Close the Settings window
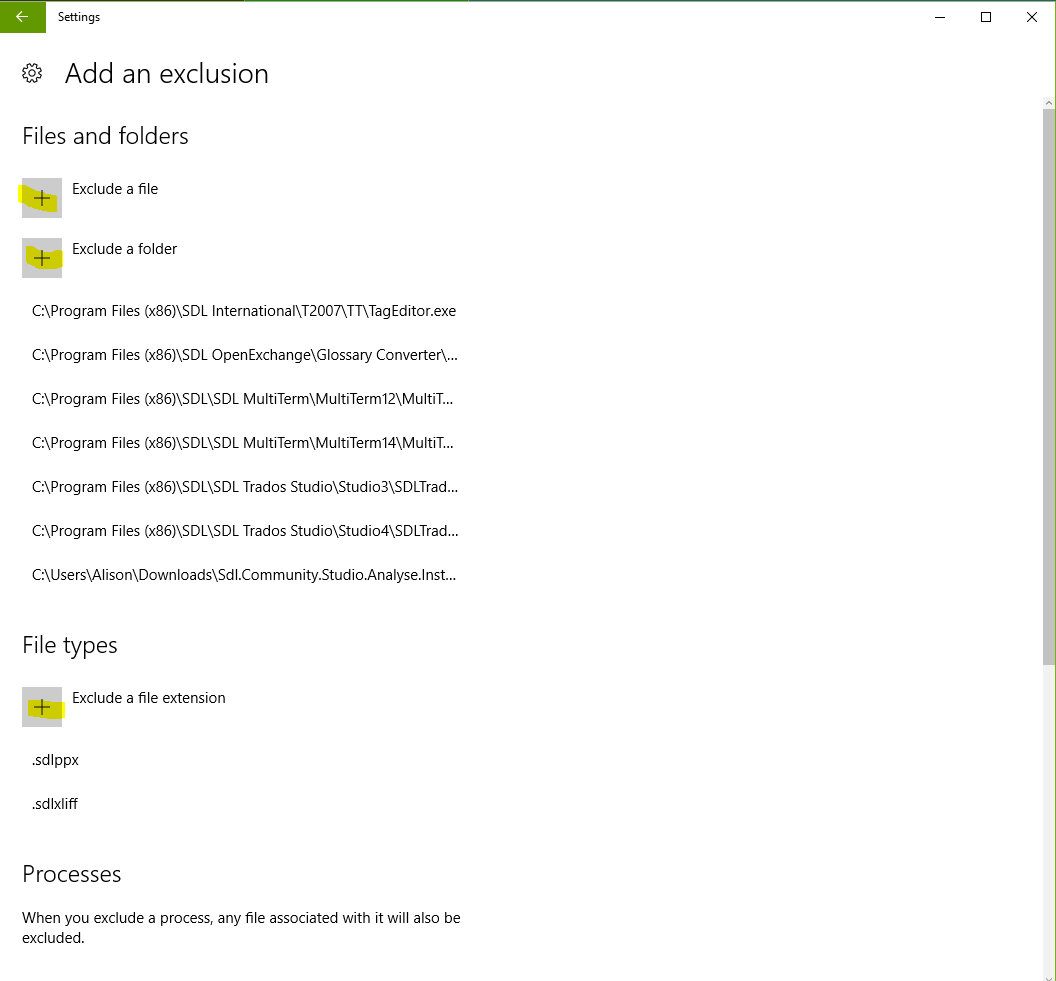 [x=1032, y=17]
